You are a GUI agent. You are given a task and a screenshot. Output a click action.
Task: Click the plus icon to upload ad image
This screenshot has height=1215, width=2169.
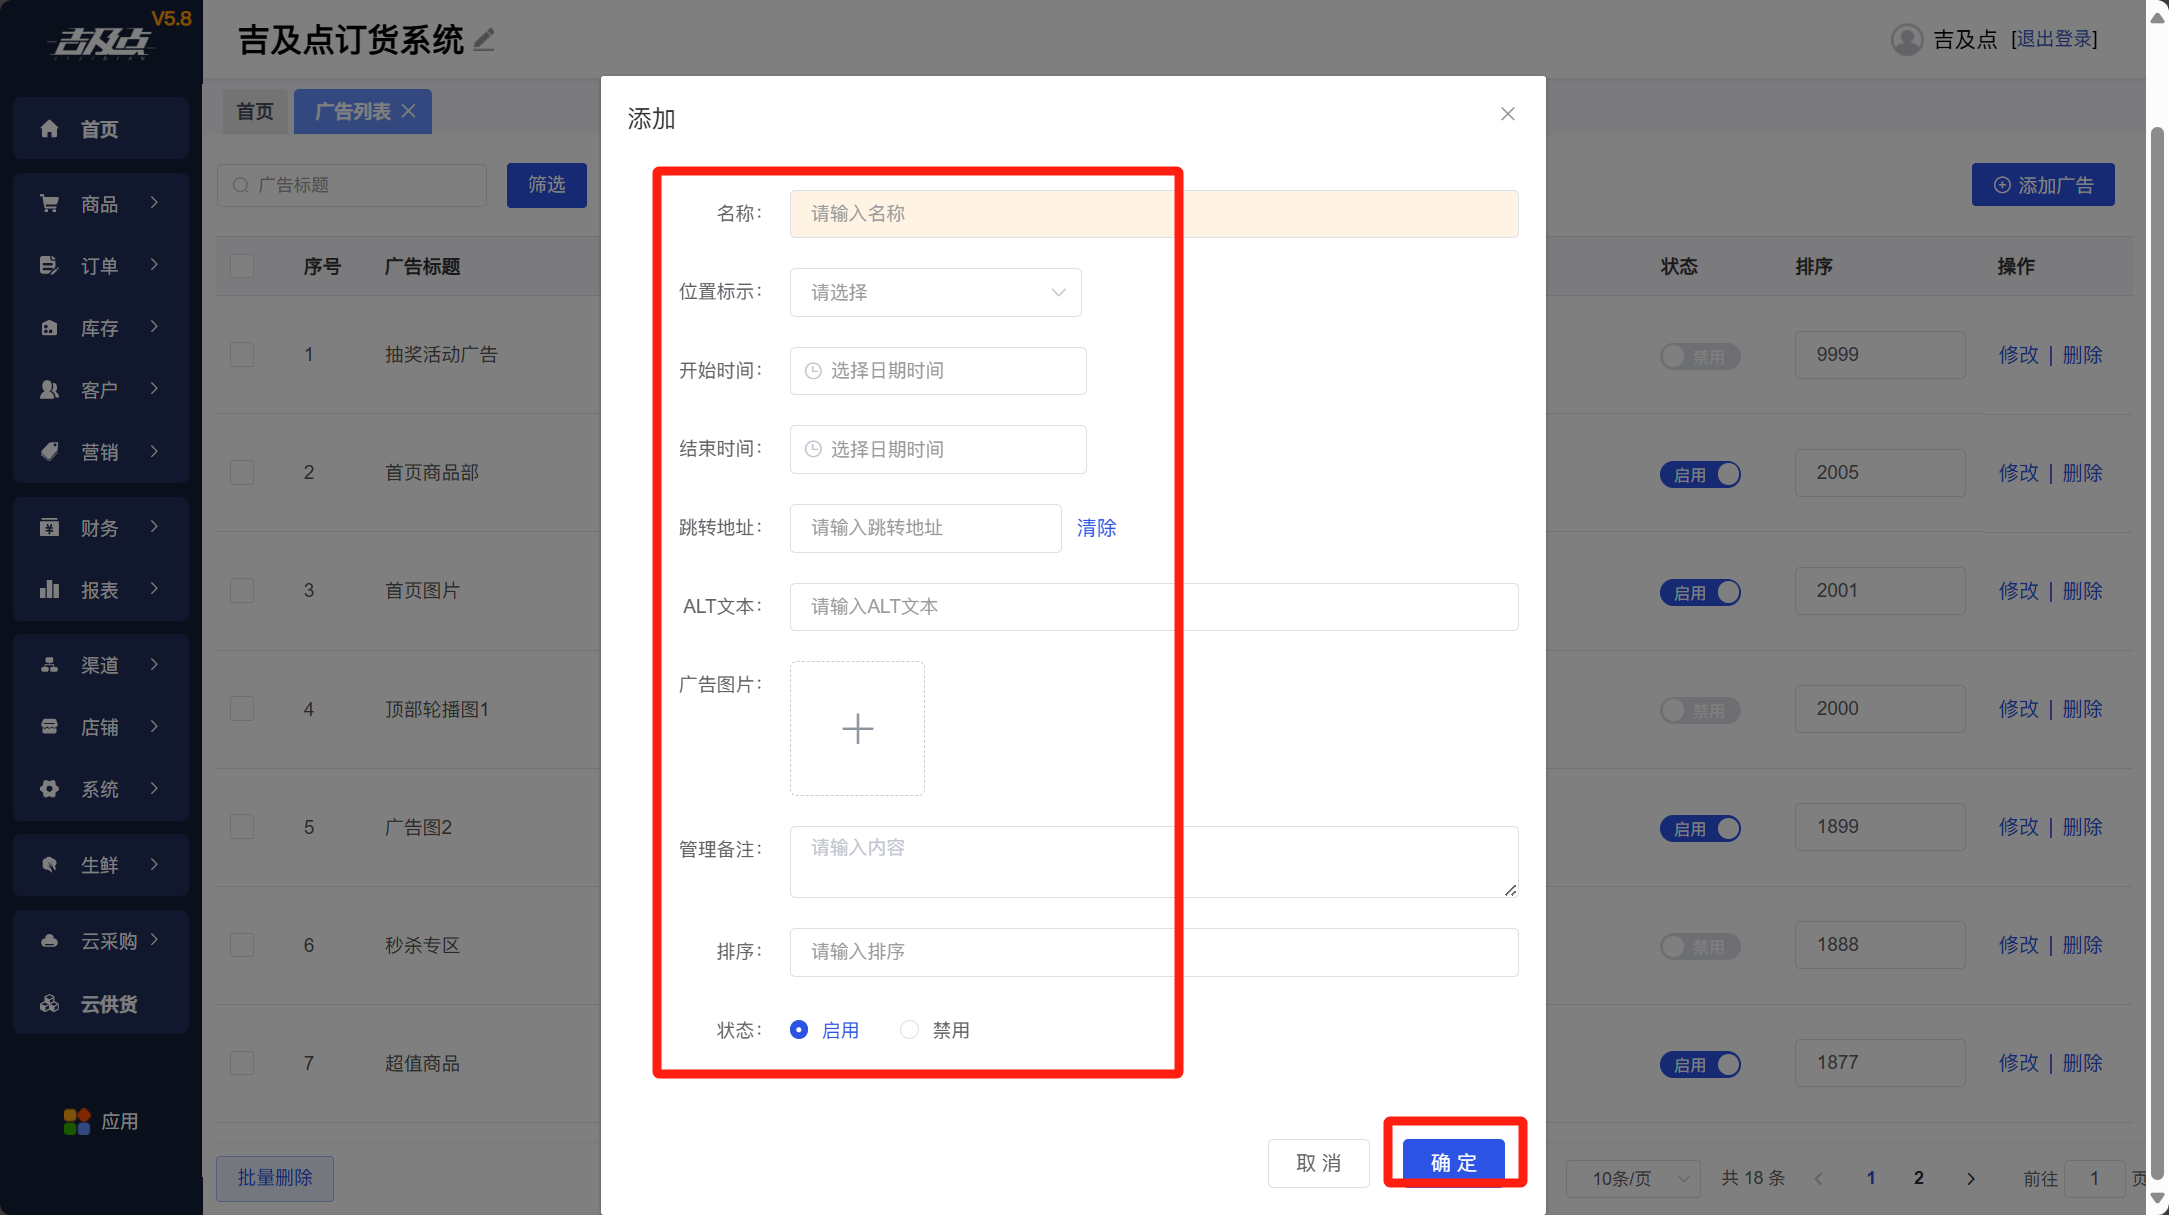tap(857, 728)
